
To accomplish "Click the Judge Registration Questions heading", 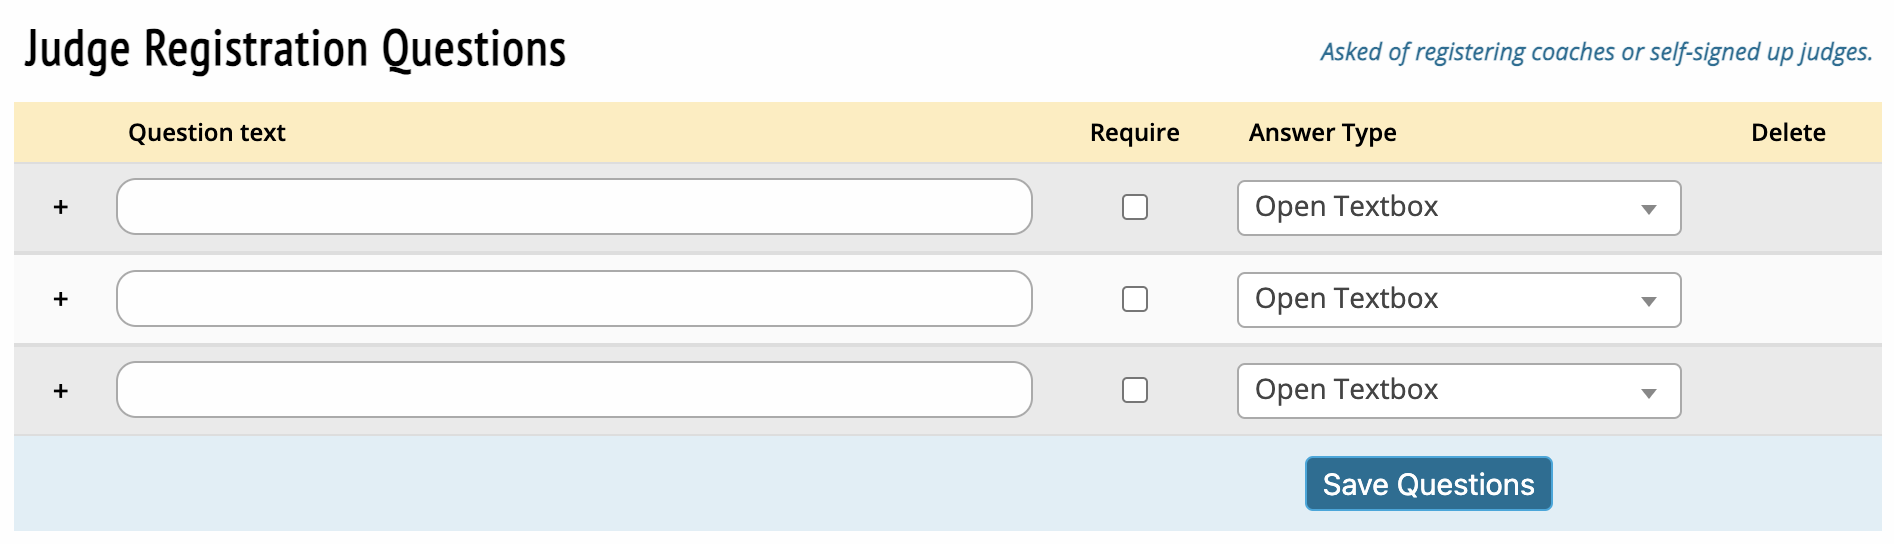I will [x=295, y=49].
